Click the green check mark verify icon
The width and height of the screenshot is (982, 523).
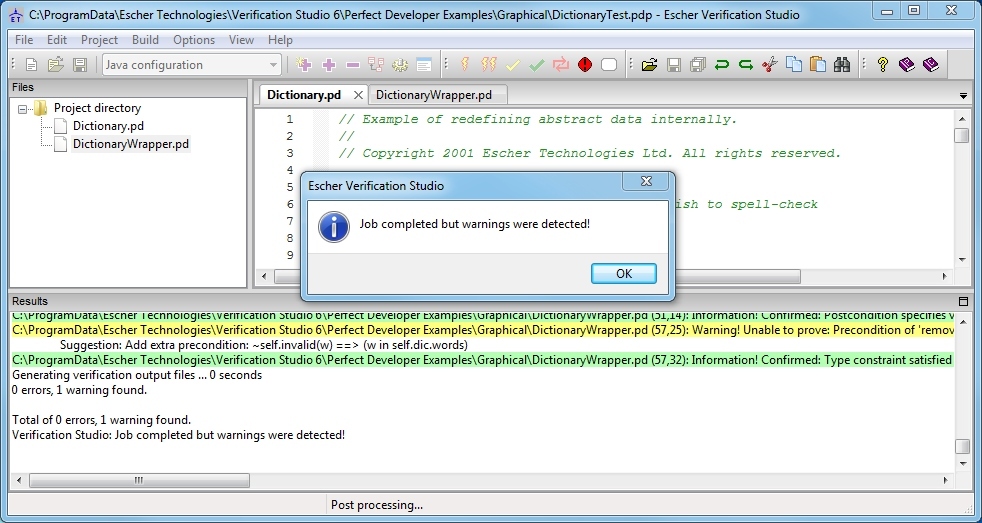pyautogui.click(x=537, y=65)
